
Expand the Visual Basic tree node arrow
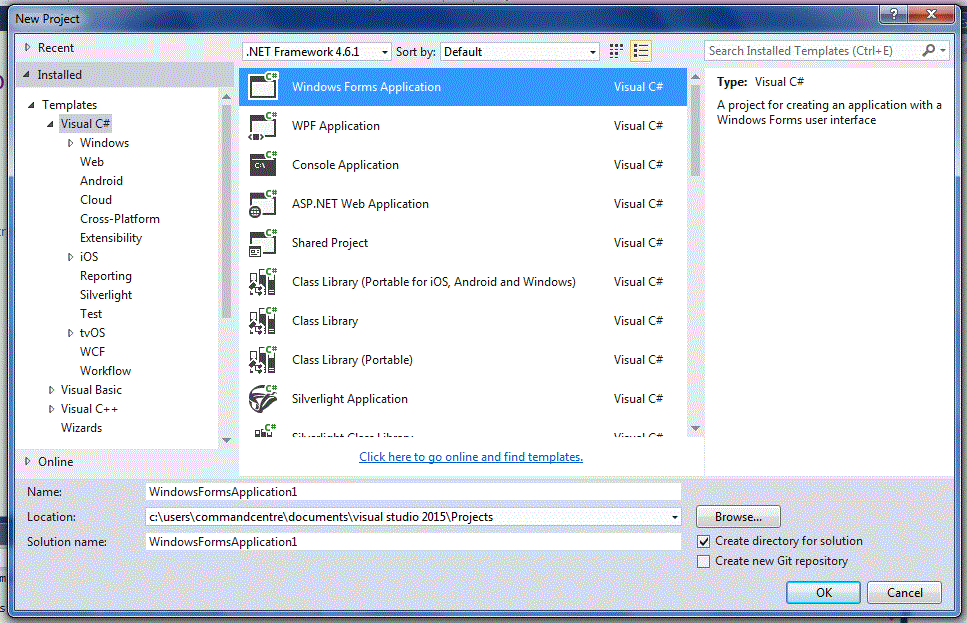point(51,390)
